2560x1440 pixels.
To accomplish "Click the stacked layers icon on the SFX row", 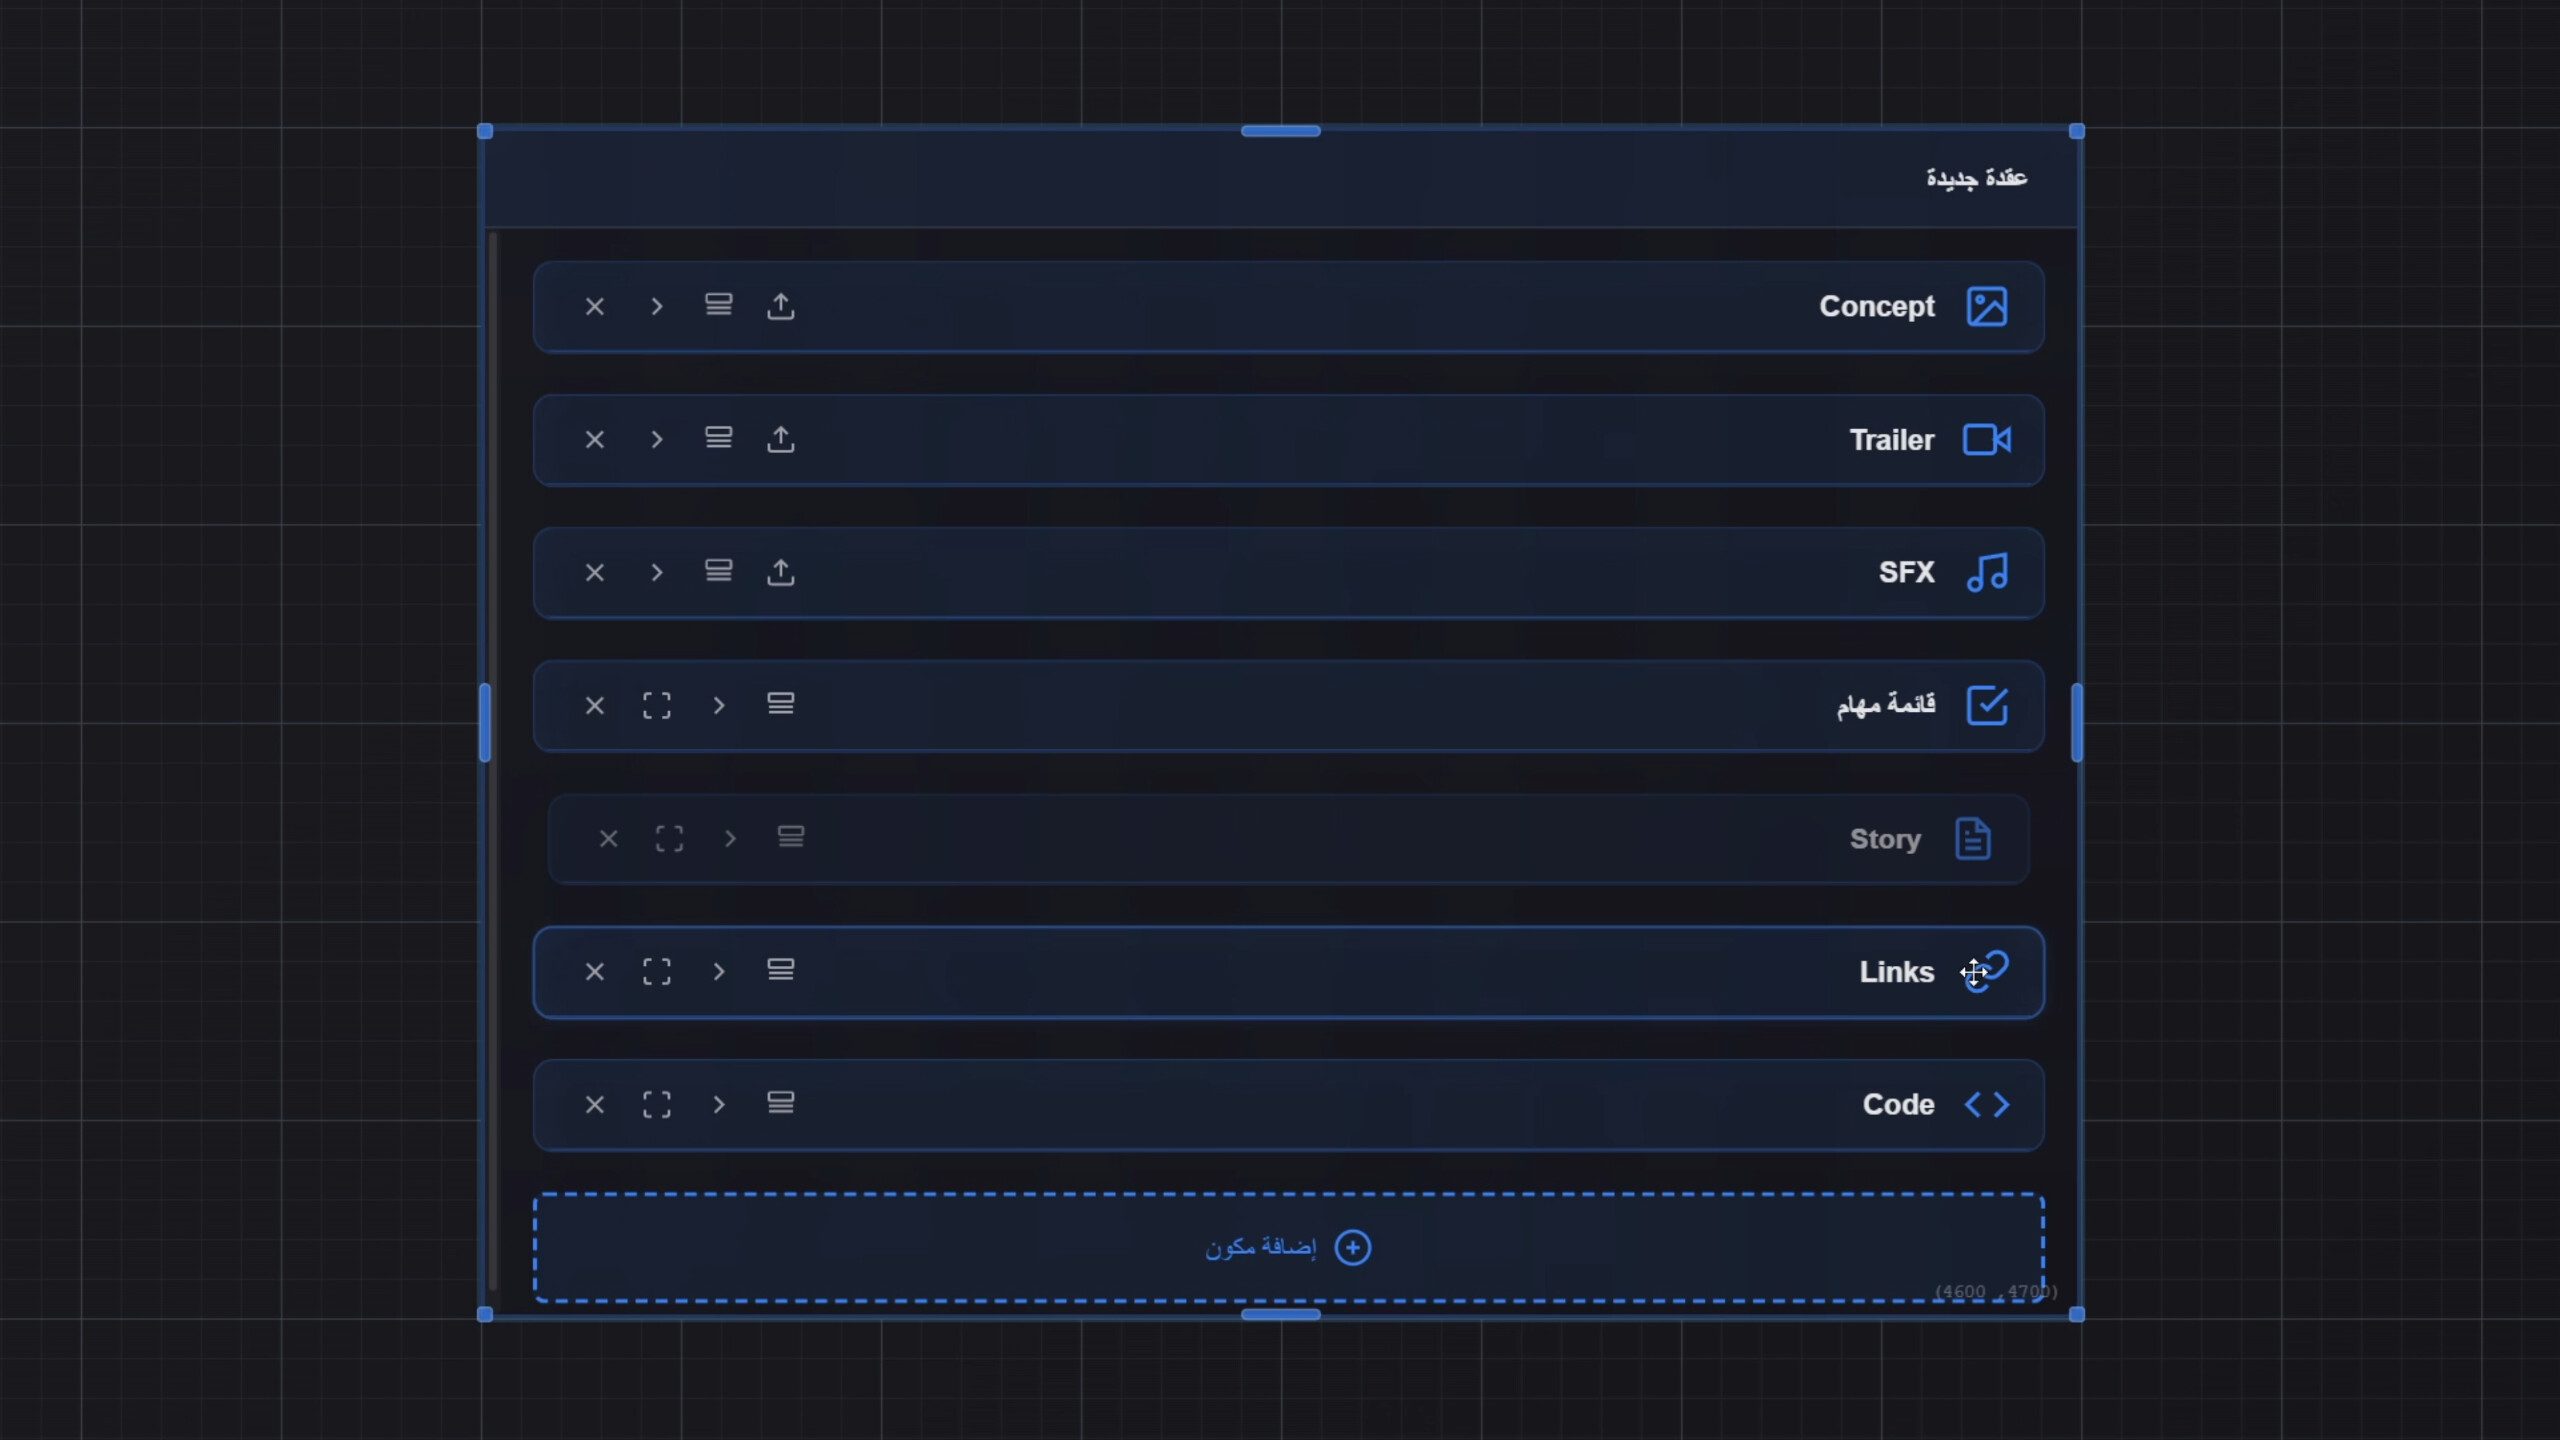I will (x=718, y=571).
